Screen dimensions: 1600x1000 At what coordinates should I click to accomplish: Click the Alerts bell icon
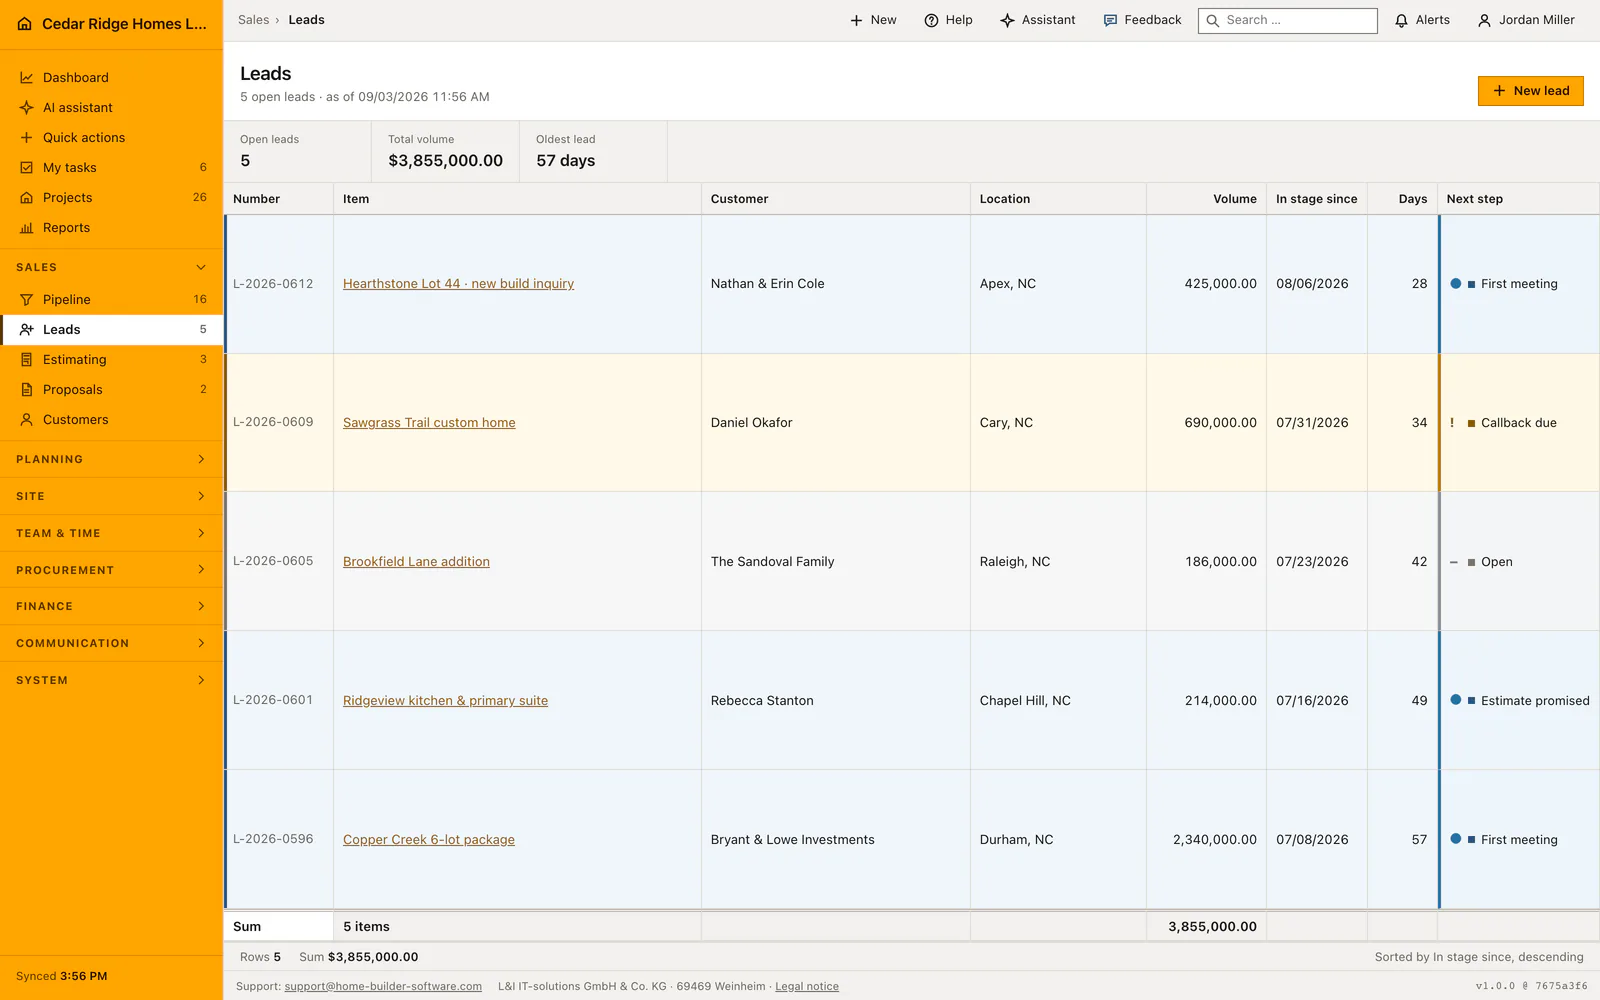(x=1402, y=20)
